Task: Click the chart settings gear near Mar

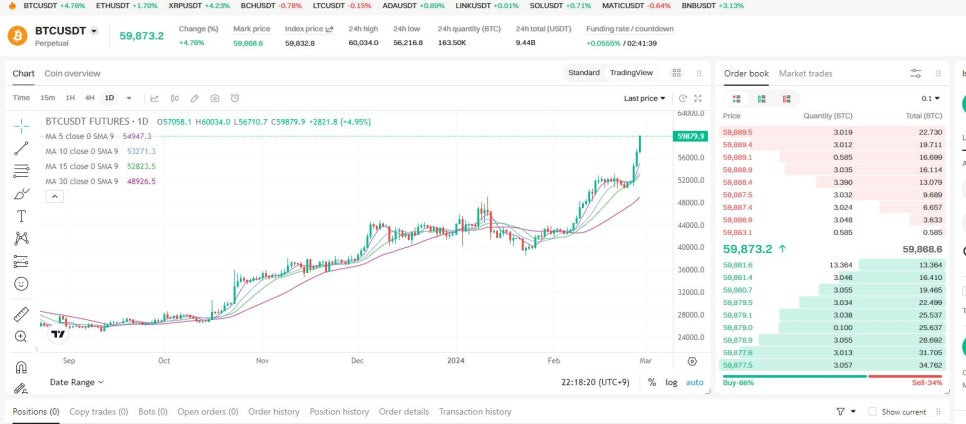Action: point(692,361)
